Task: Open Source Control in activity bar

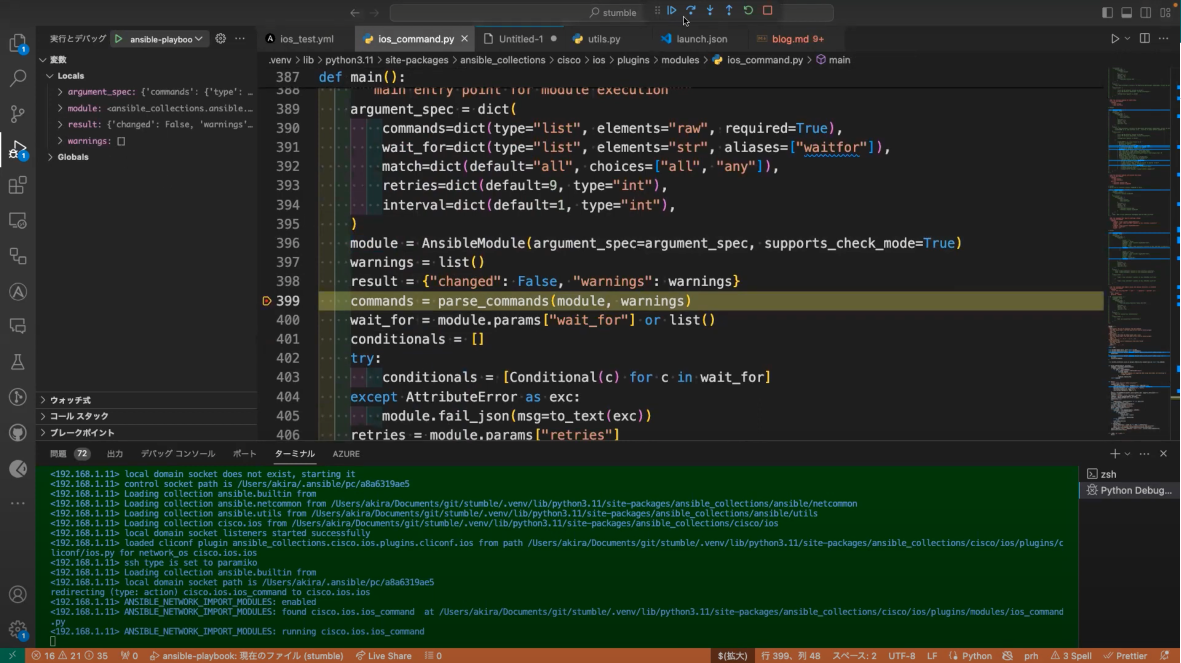Action: point(17,113)
